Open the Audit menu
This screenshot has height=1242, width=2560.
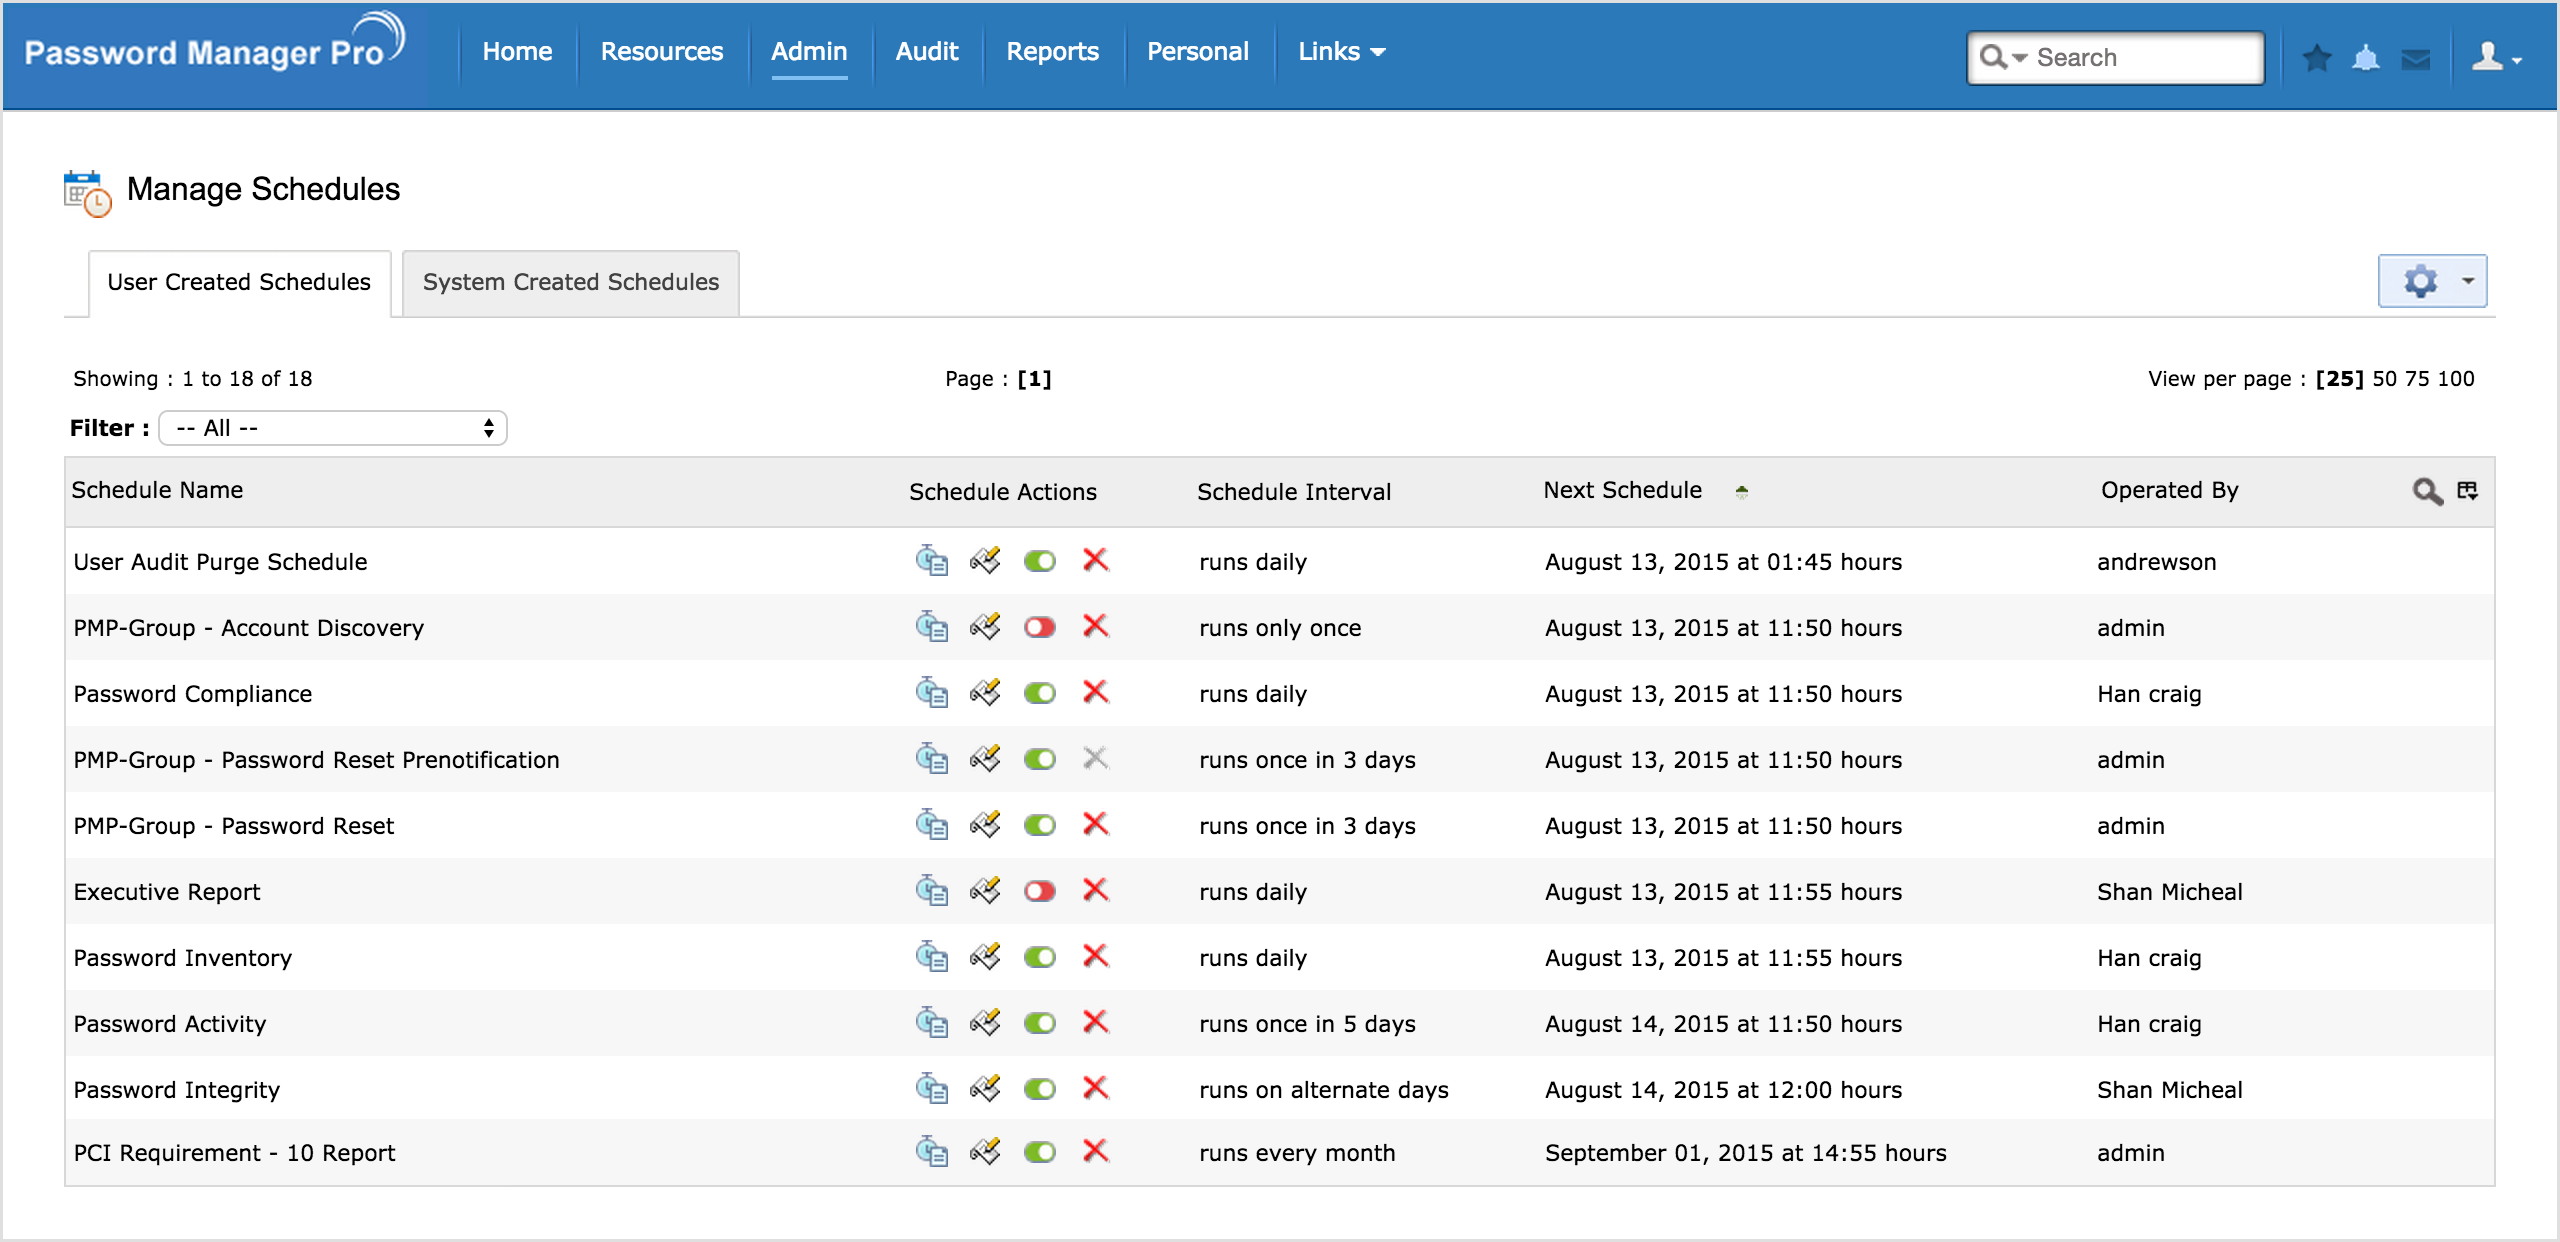(x=927, y=52)
